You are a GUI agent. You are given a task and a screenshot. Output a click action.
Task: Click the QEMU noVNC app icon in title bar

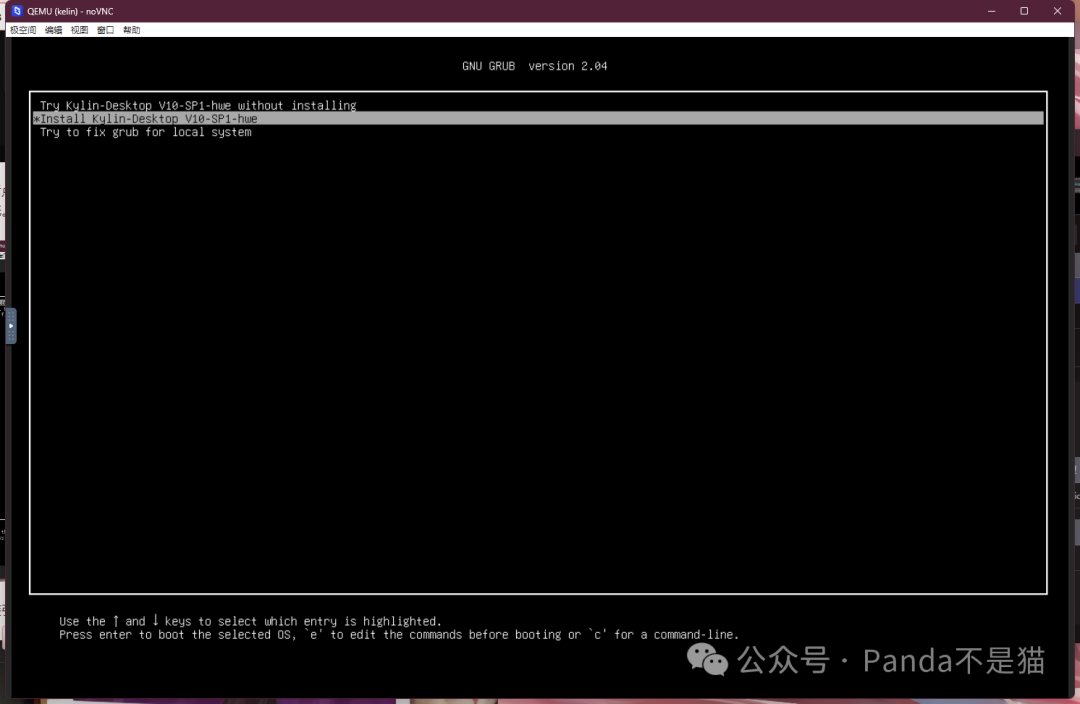pos(17,11)
